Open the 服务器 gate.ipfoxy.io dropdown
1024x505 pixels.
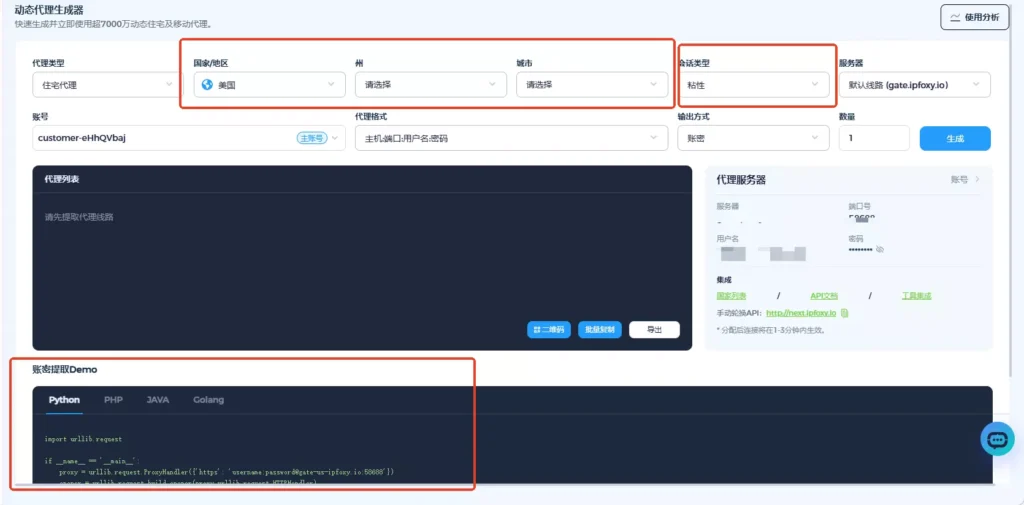click(x=914, y=85)
